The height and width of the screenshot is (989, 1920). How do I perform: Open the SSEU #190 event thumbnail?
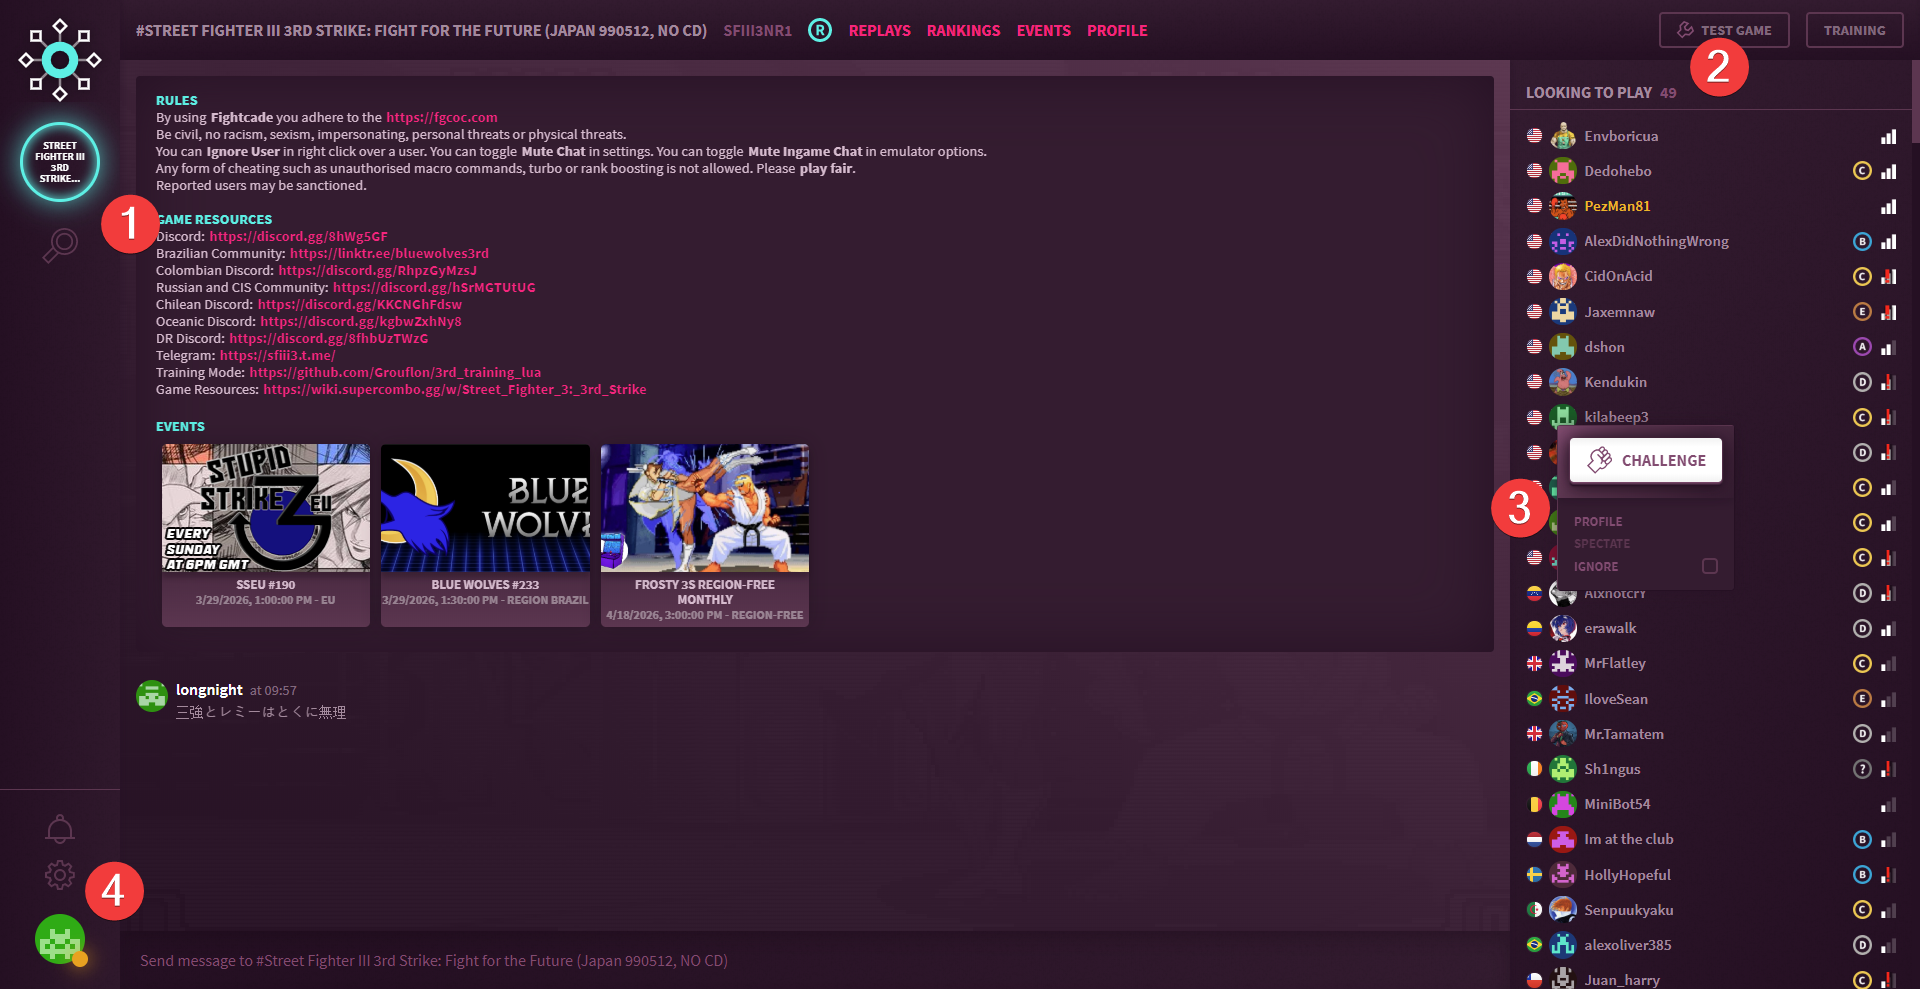266,508
